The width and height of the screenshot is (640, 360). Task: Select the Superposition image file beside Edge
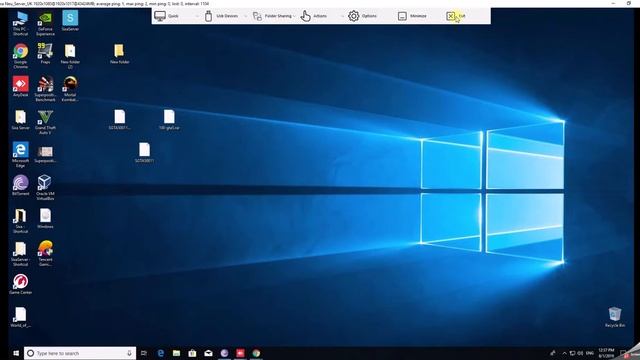tap(45, 154)
